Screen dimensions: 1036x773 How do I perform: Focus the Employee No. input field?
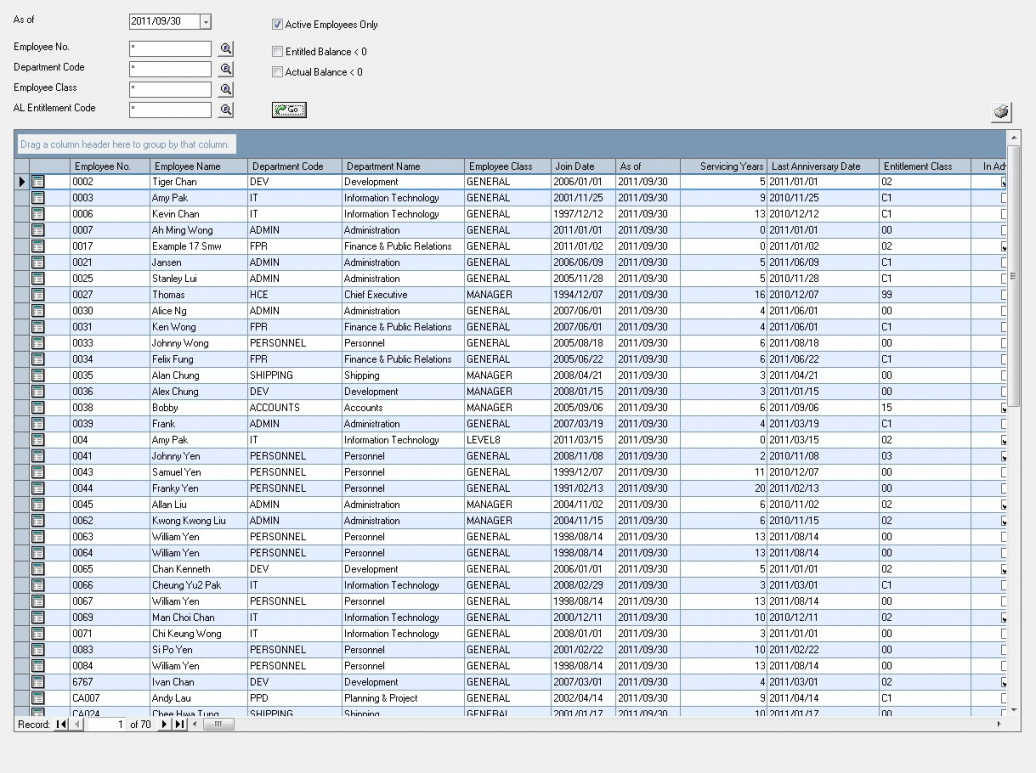coord(170,49)
